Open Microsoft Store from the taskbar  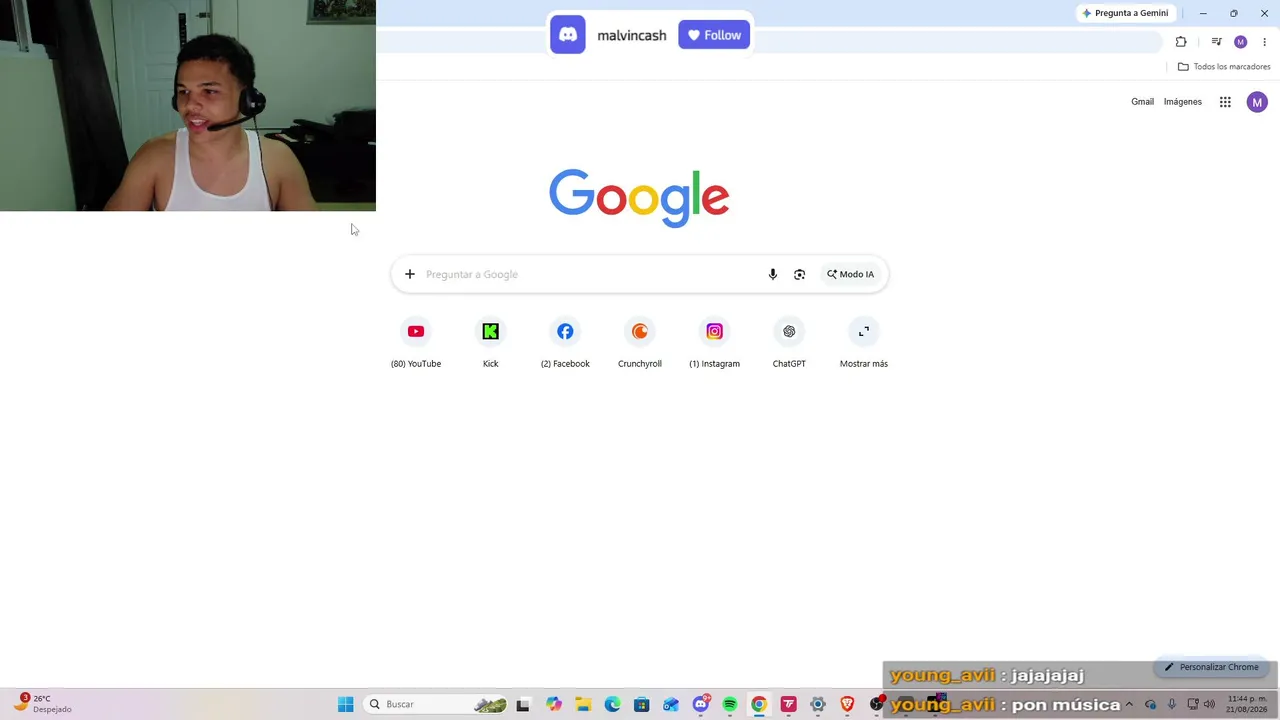[x=642, y=704]
